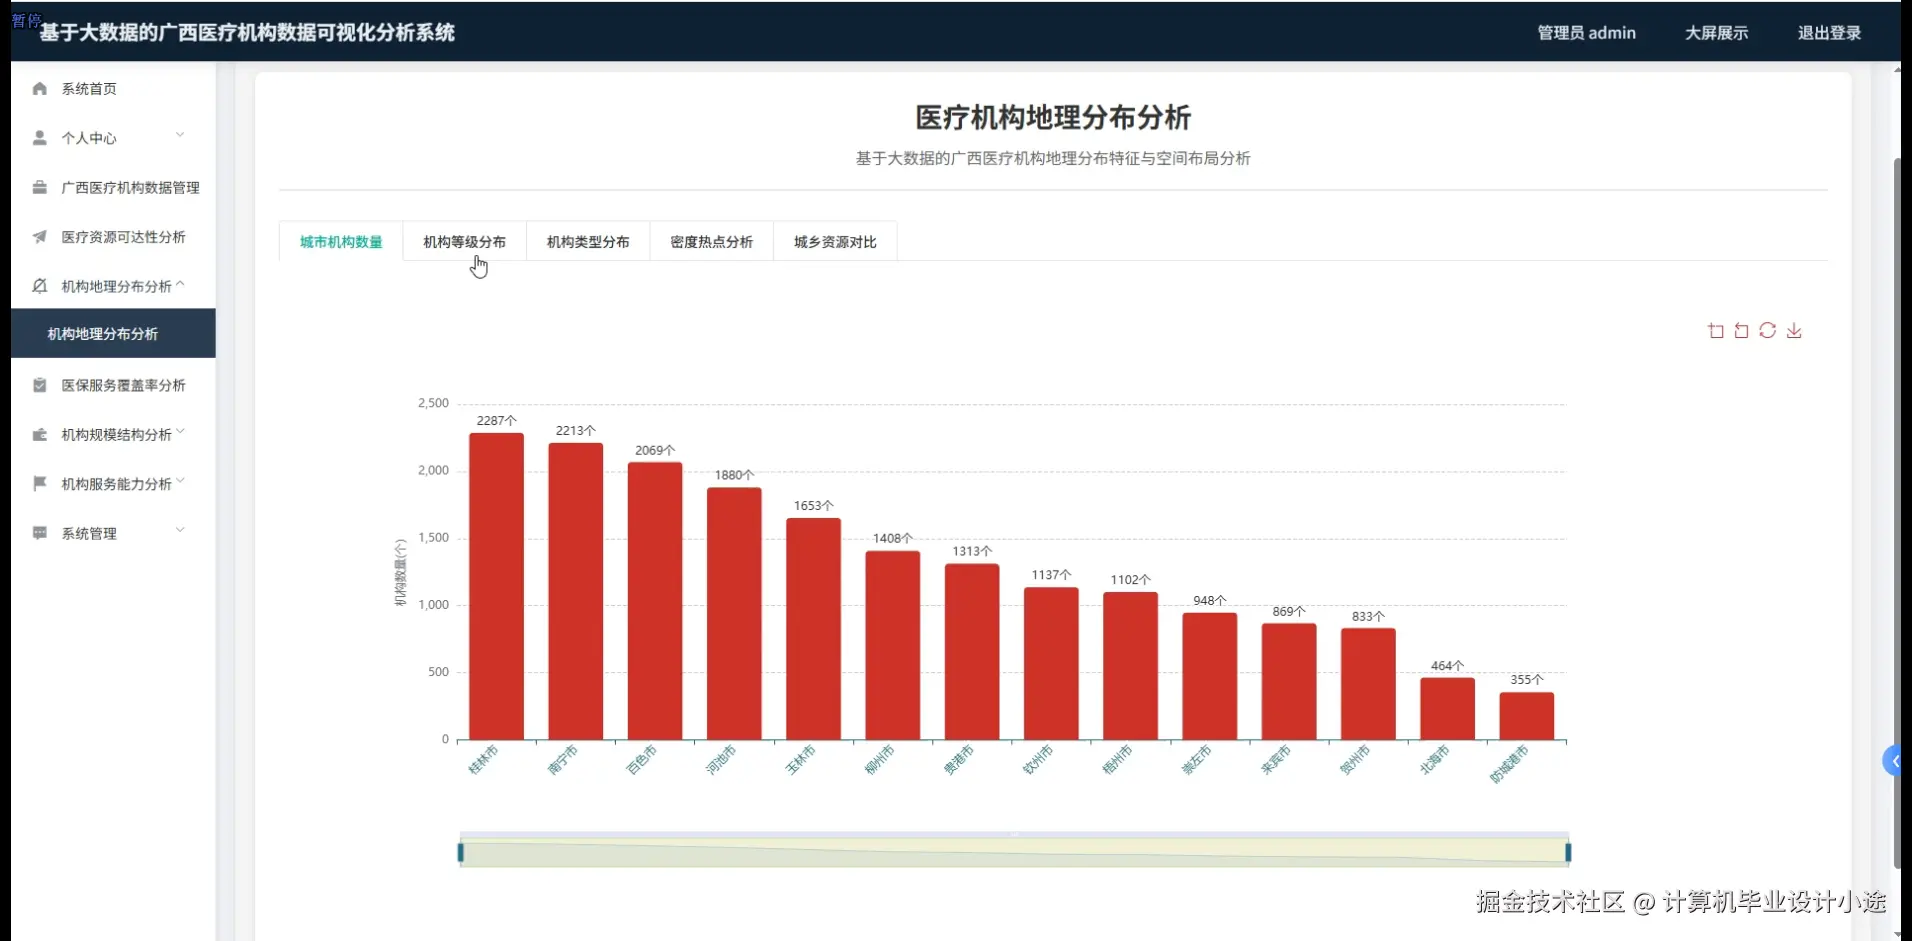The width and height of the screenshot is (1912, 941).
Task: Download the chart using the download icon
Action: (x=1795, y=330)
